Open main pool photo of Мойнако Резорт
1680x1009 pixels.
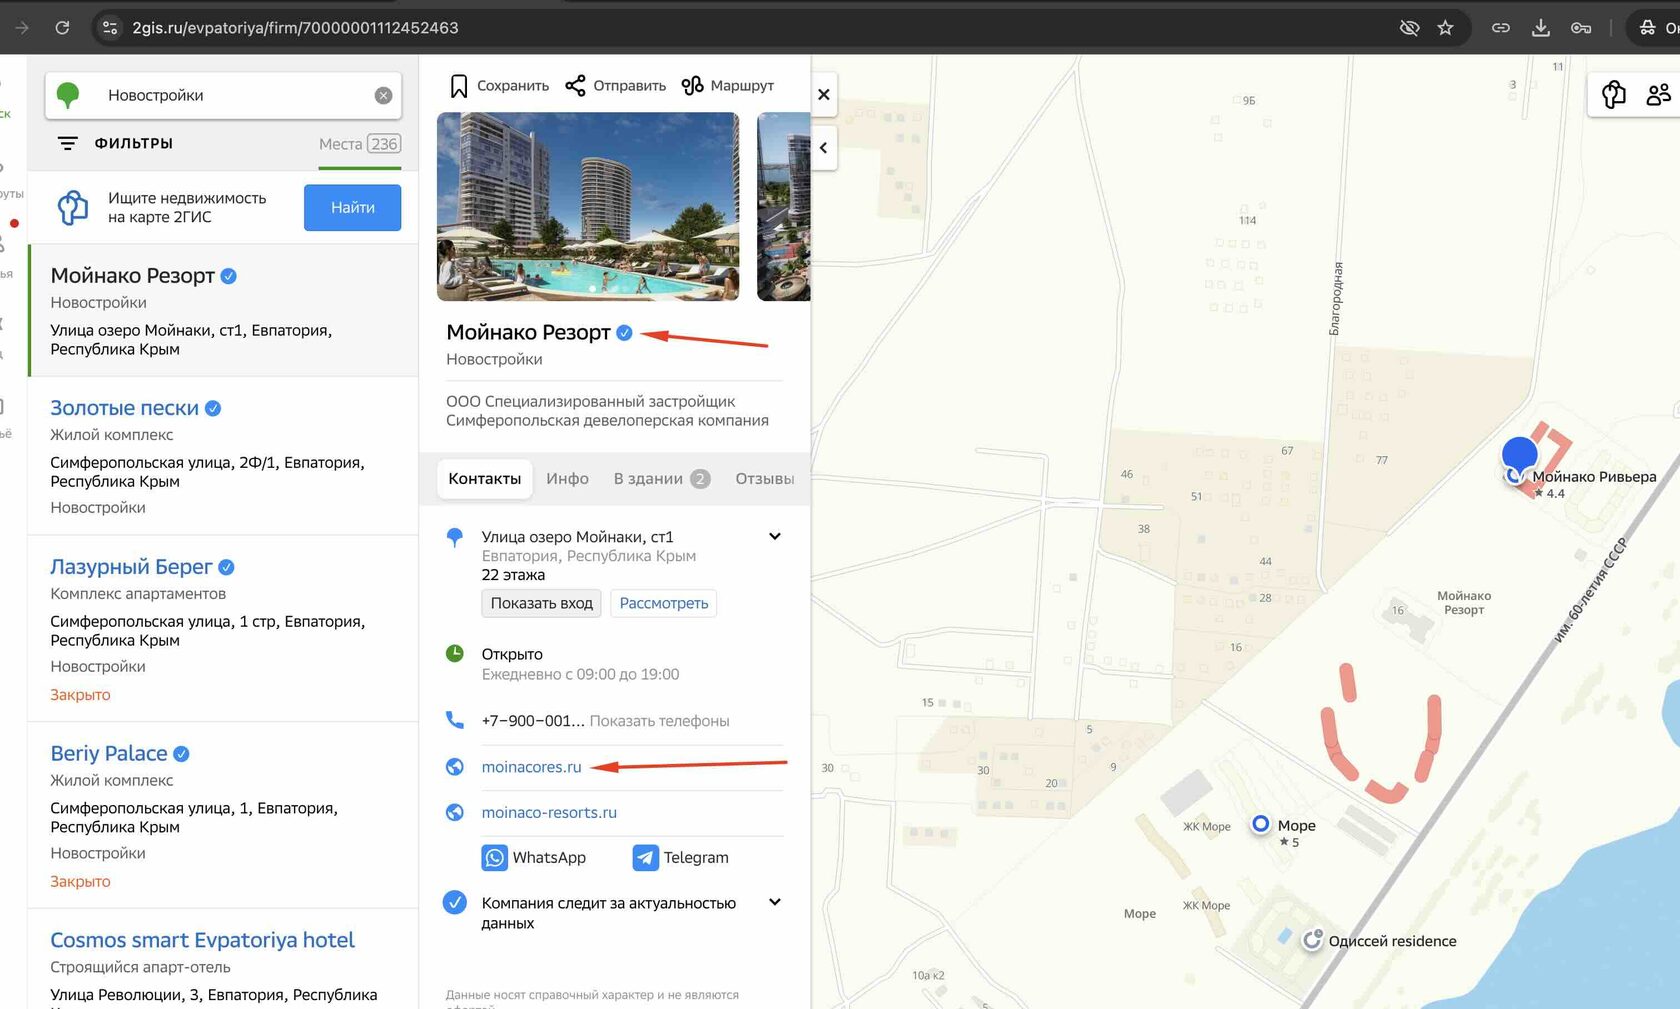[588, 206]
